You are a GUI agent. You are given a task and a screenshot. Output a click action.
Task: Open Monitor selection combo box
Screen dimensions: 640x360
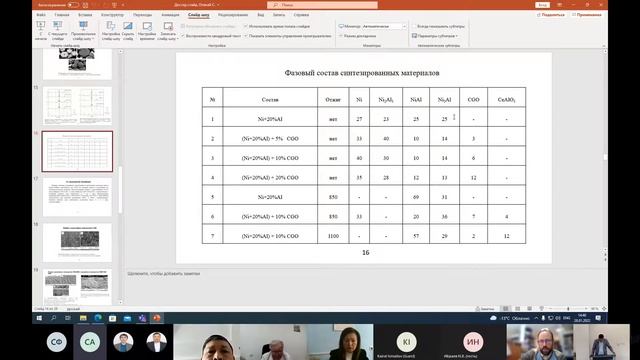[384, 26]
